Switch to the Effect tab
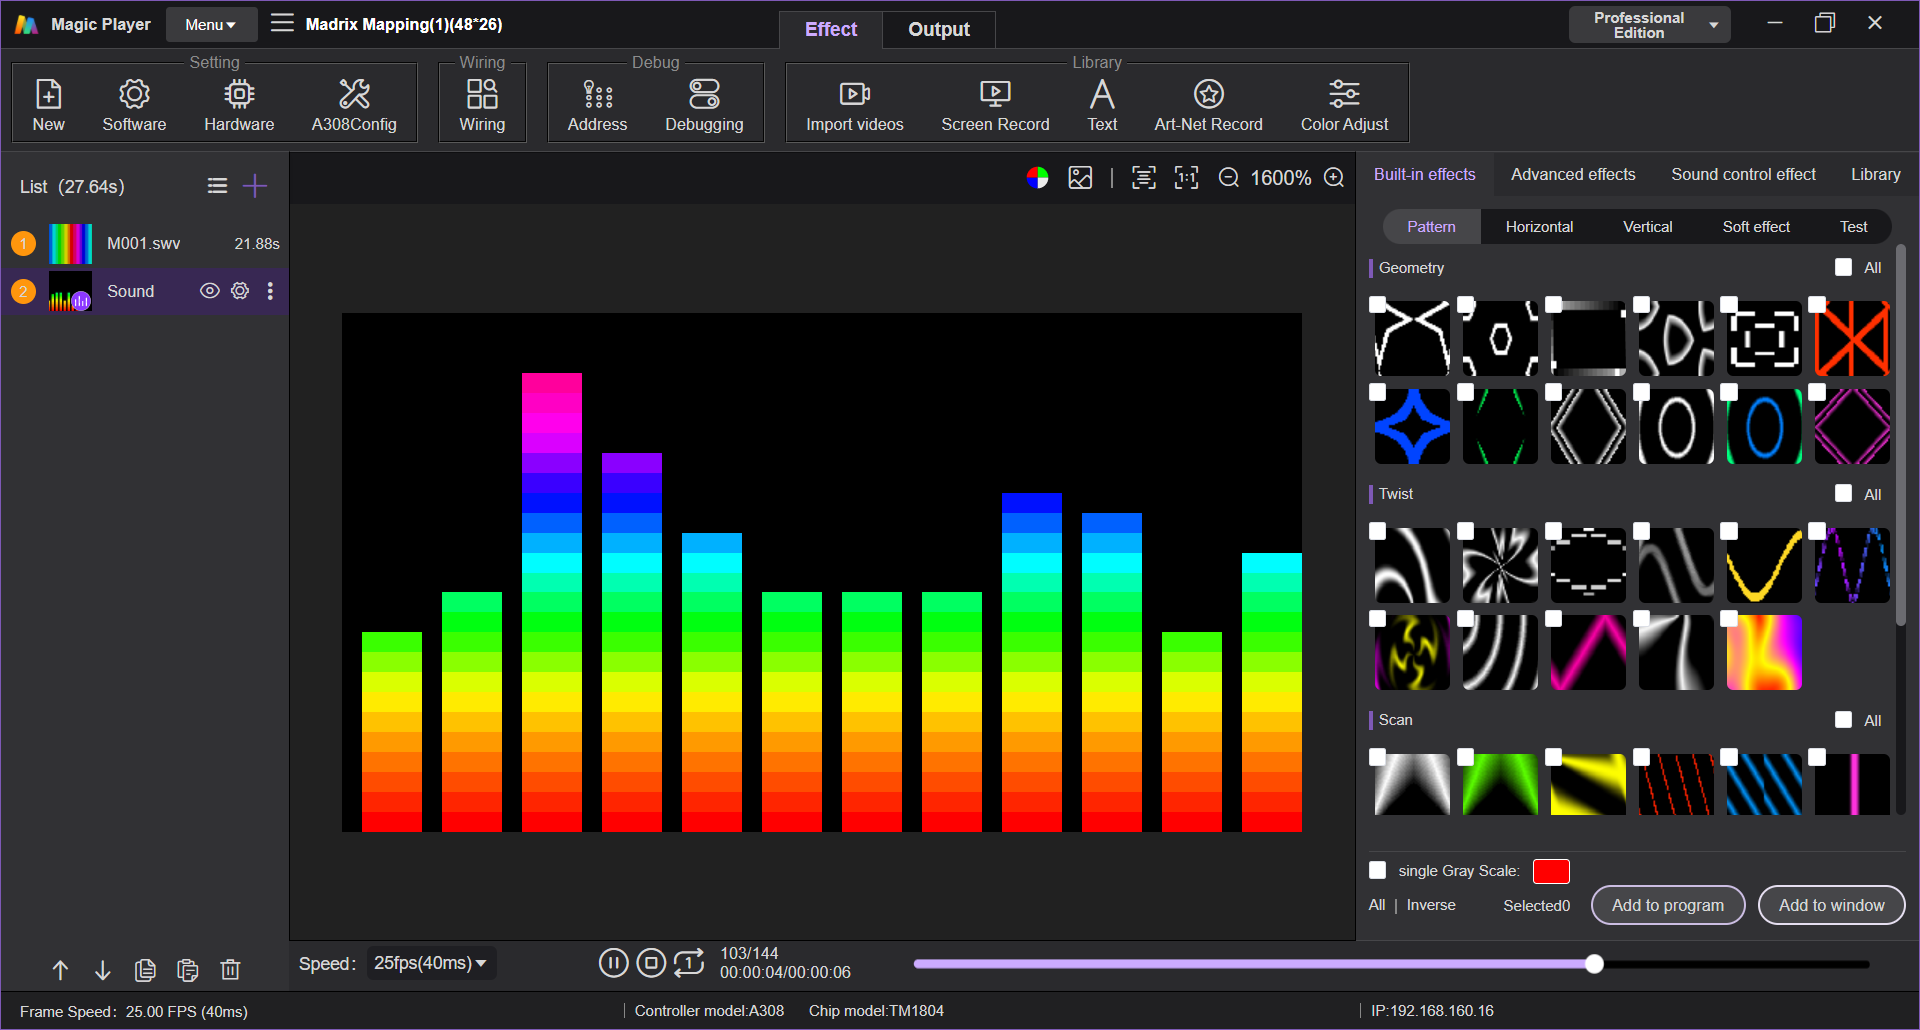 831,29
